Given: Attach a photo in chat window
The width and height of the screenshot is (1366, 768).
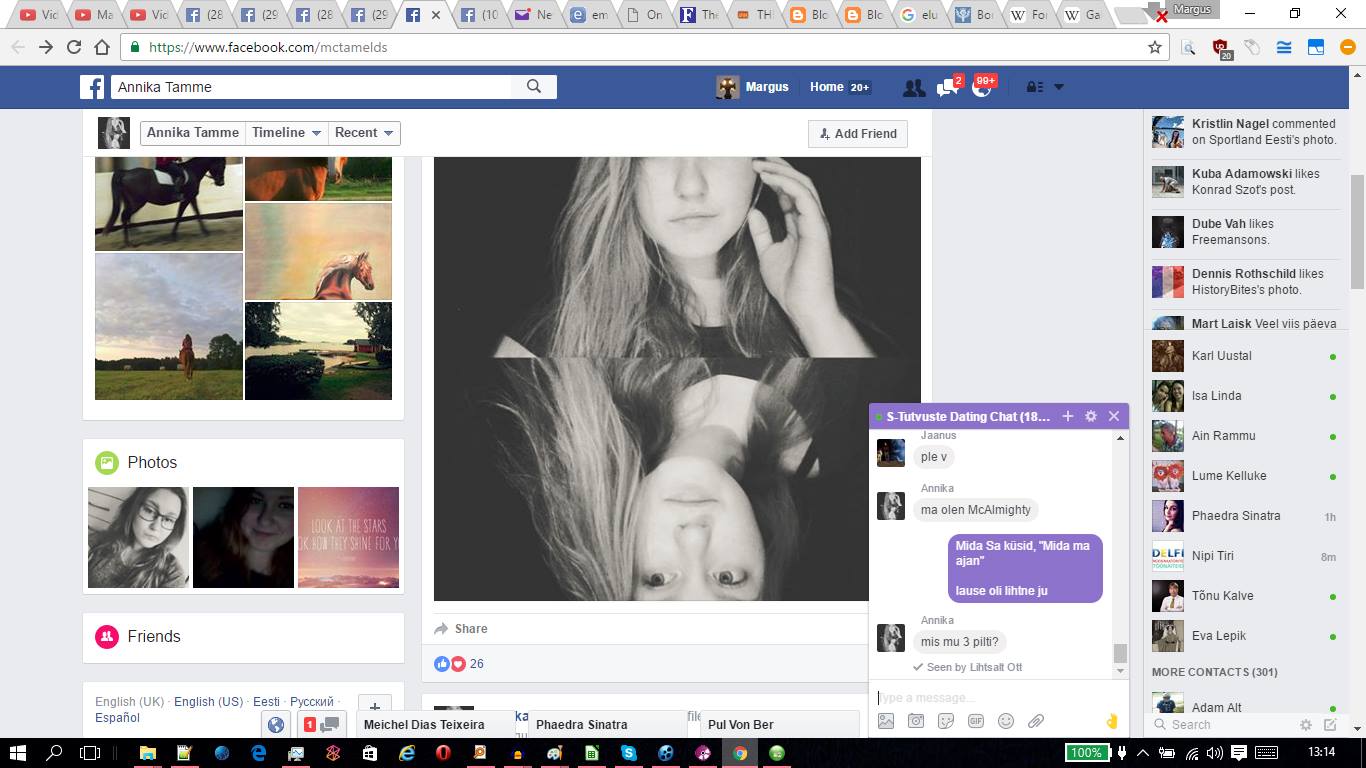Looking at the screenshot, I should (886, 721).
